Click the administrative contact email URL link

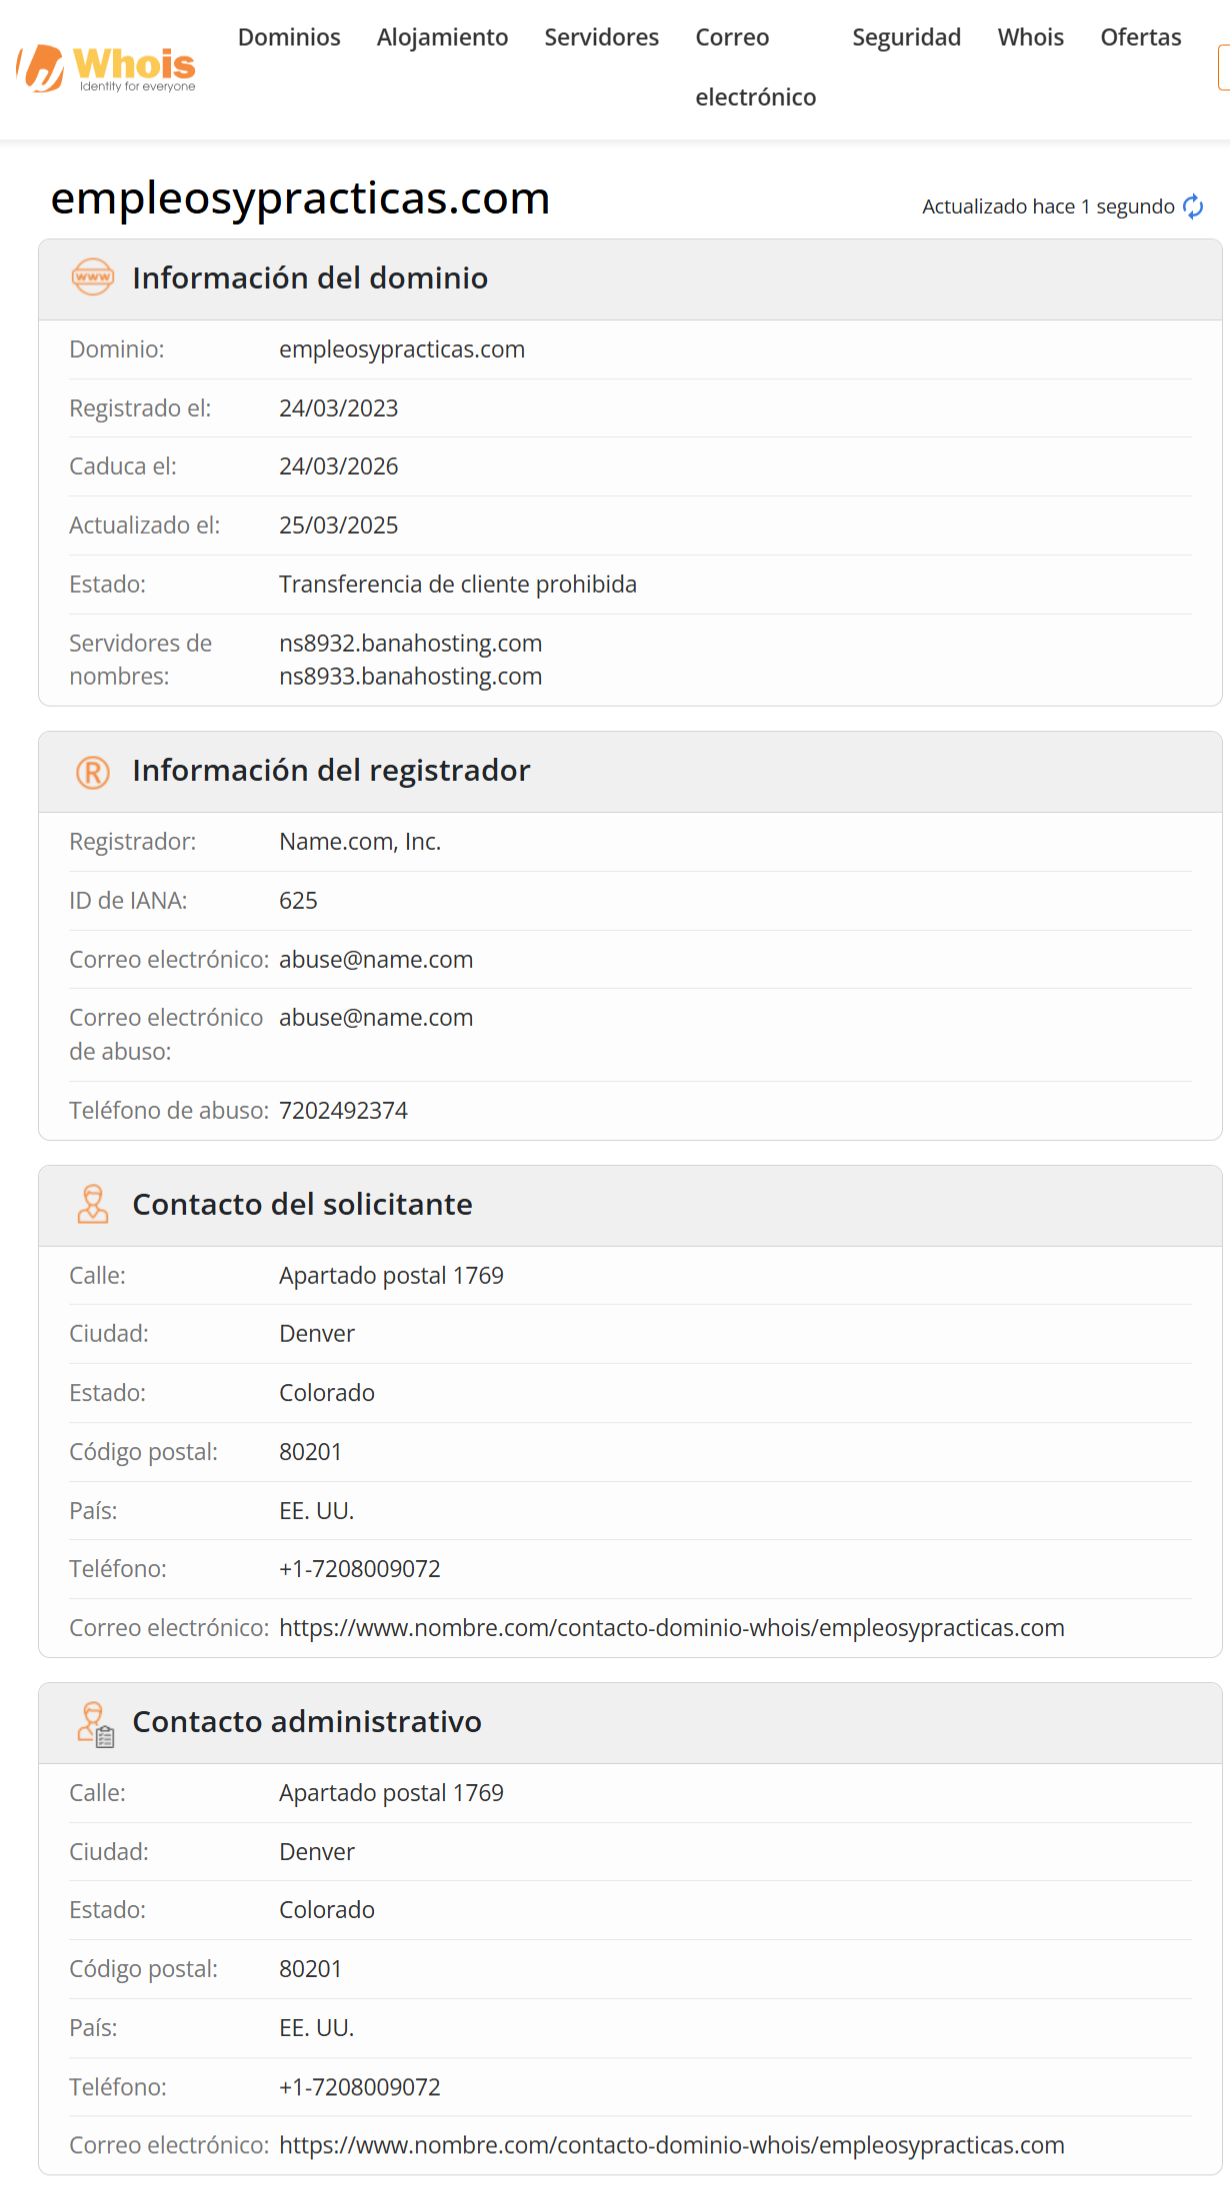point(671,2145)
